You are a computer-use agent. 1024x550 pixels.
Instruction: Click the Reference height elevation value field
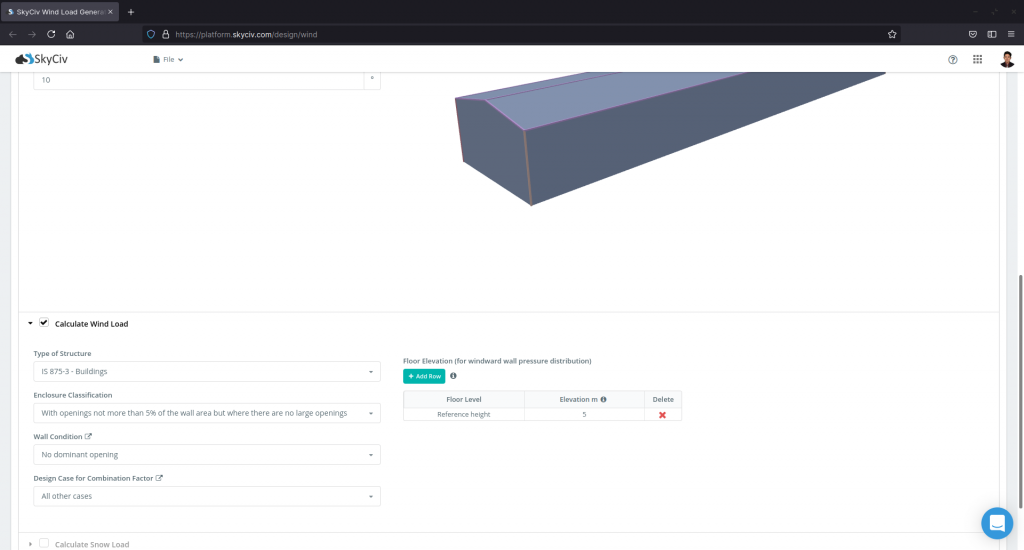pos(584,414)
